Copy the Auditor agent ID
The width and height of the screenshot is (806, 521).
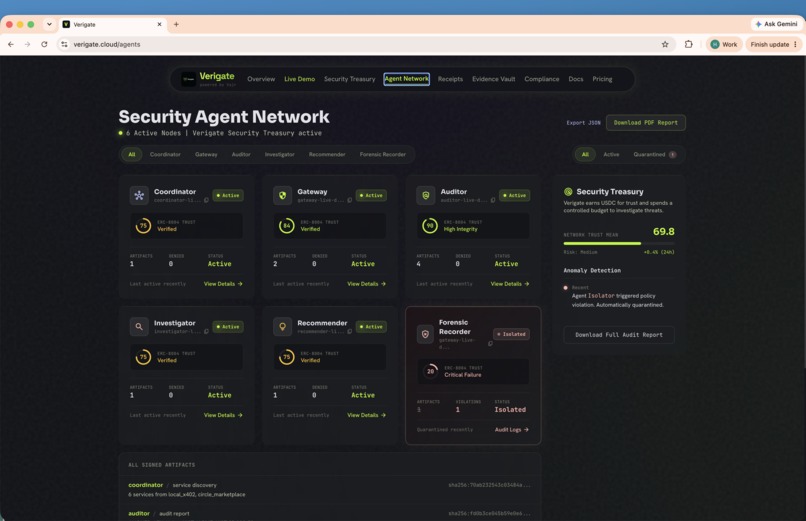coord(493,200)
